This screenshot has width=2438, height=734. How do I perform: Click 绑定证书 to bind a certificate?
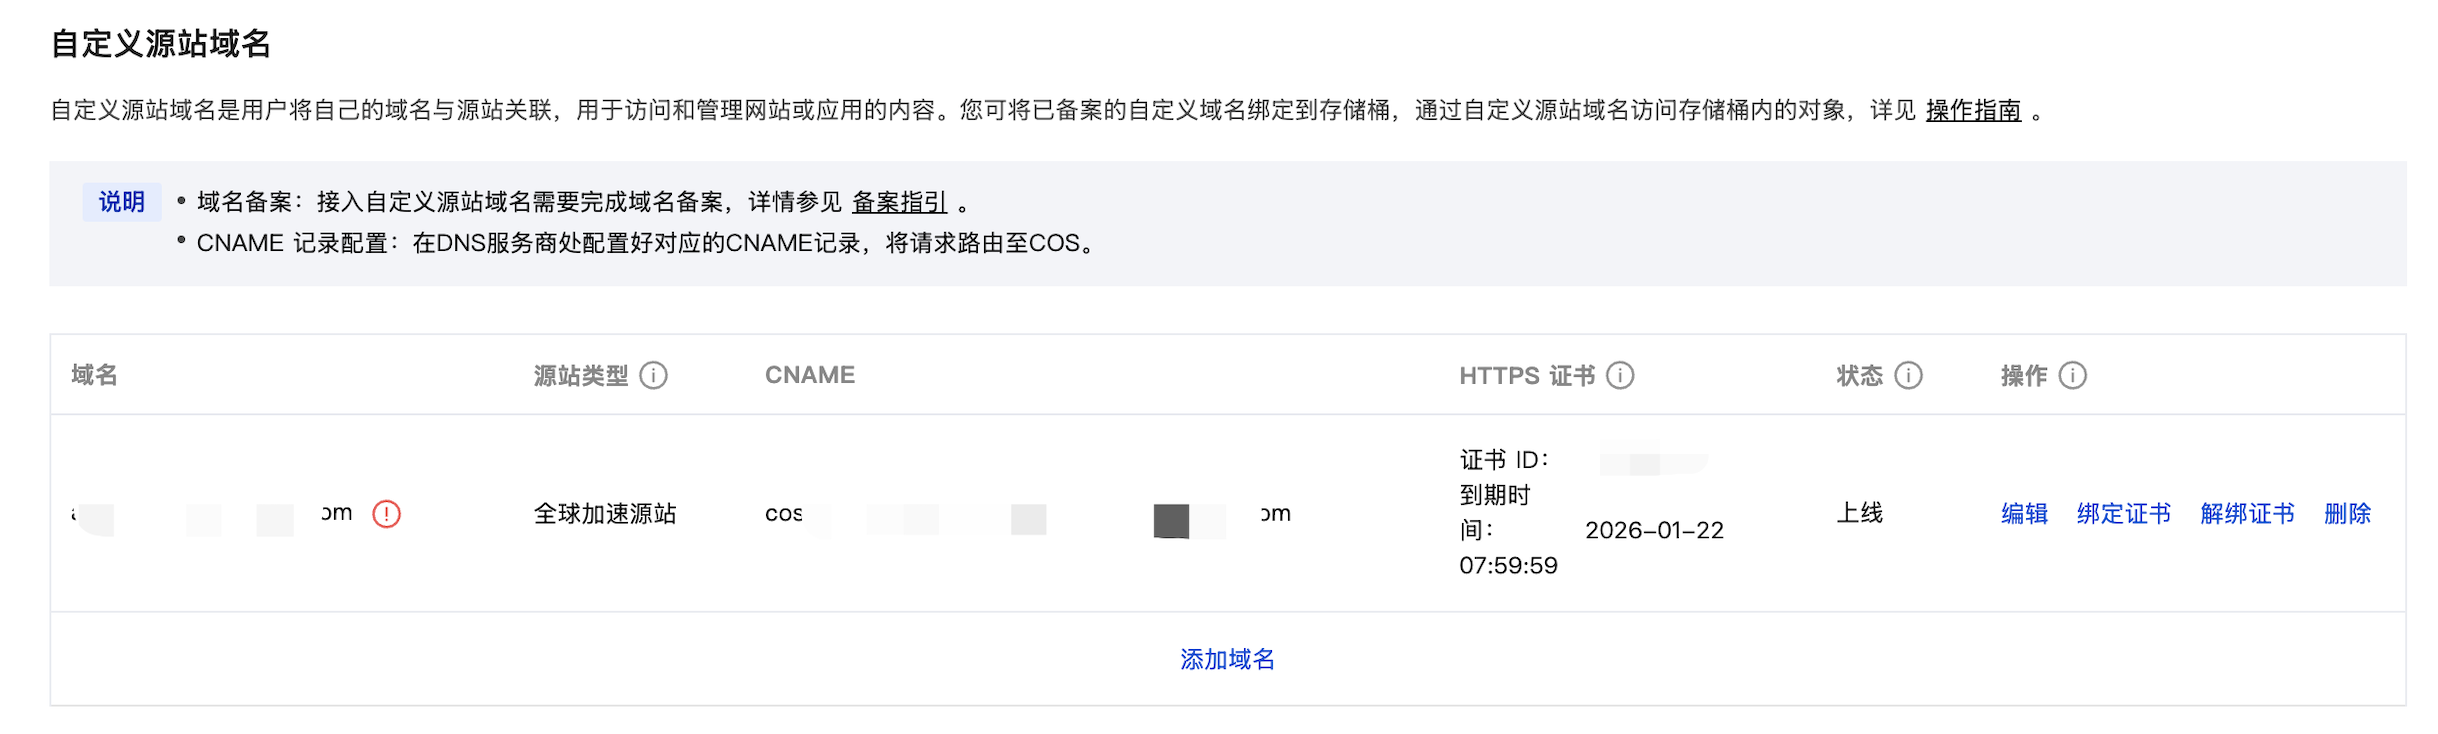(x=2123, y=514)
